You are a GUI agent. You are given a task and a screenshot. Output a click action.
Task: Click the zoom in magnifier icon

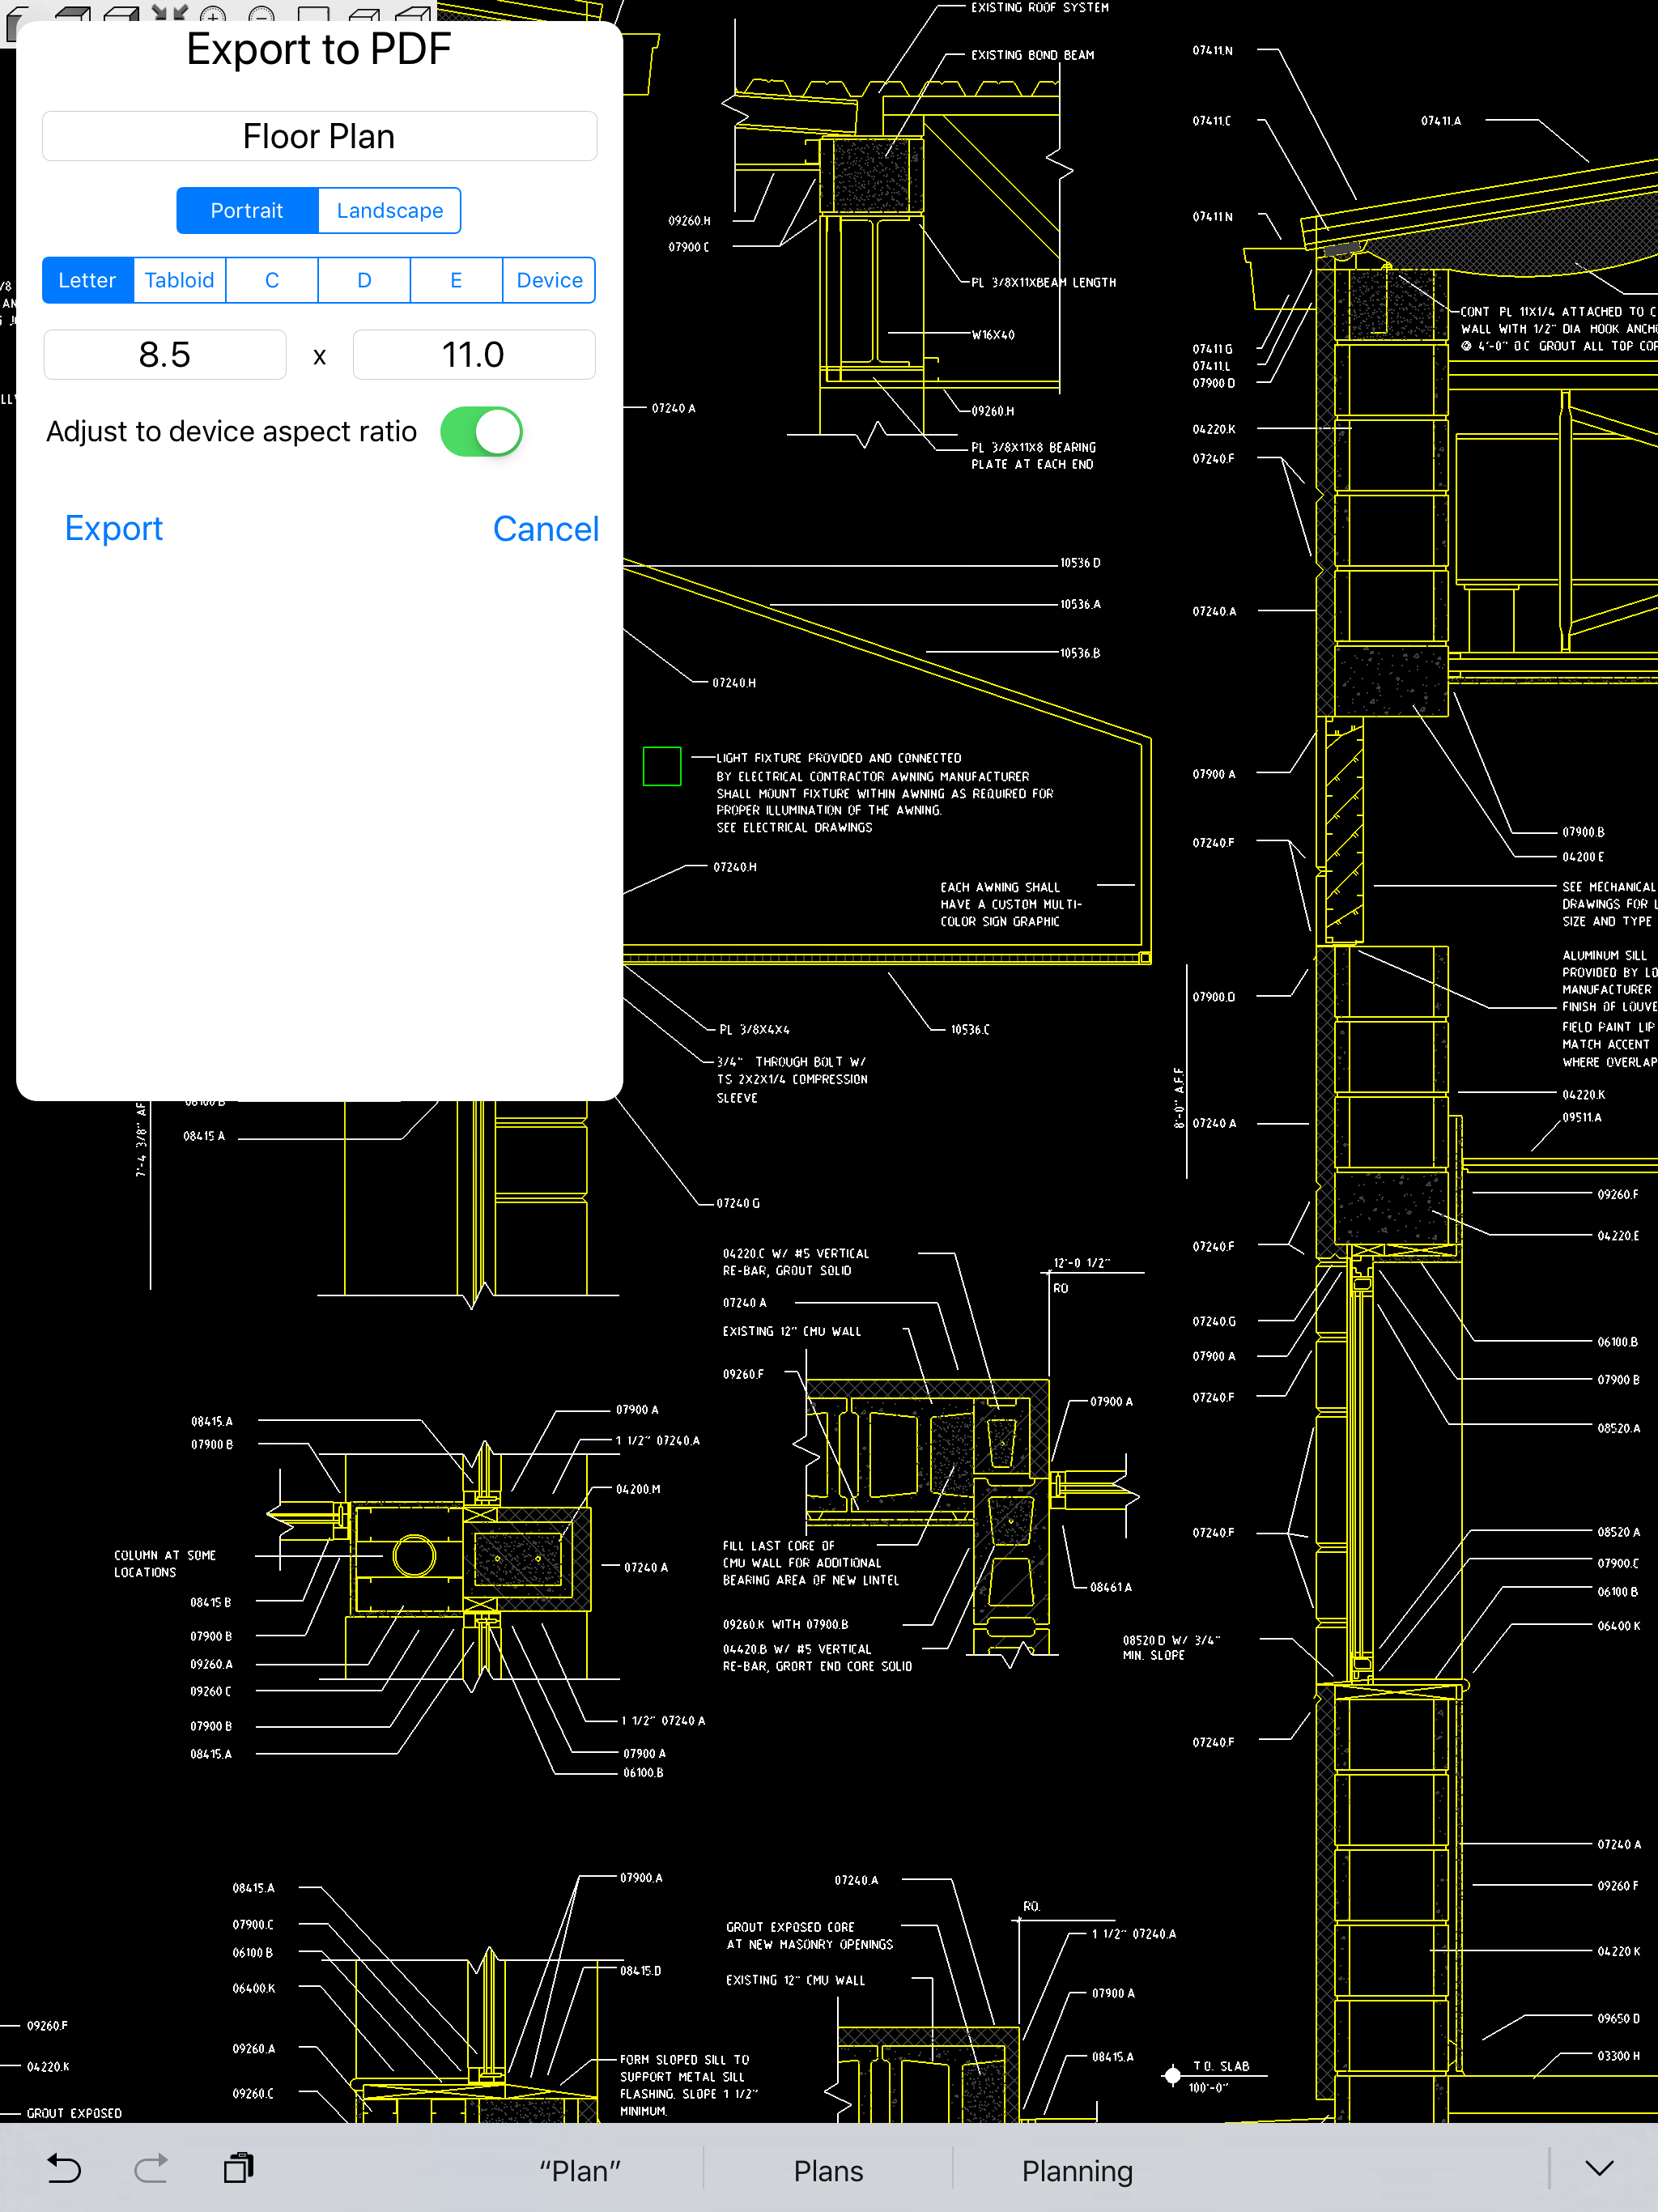pyautogui.click(x=213, y=14)
